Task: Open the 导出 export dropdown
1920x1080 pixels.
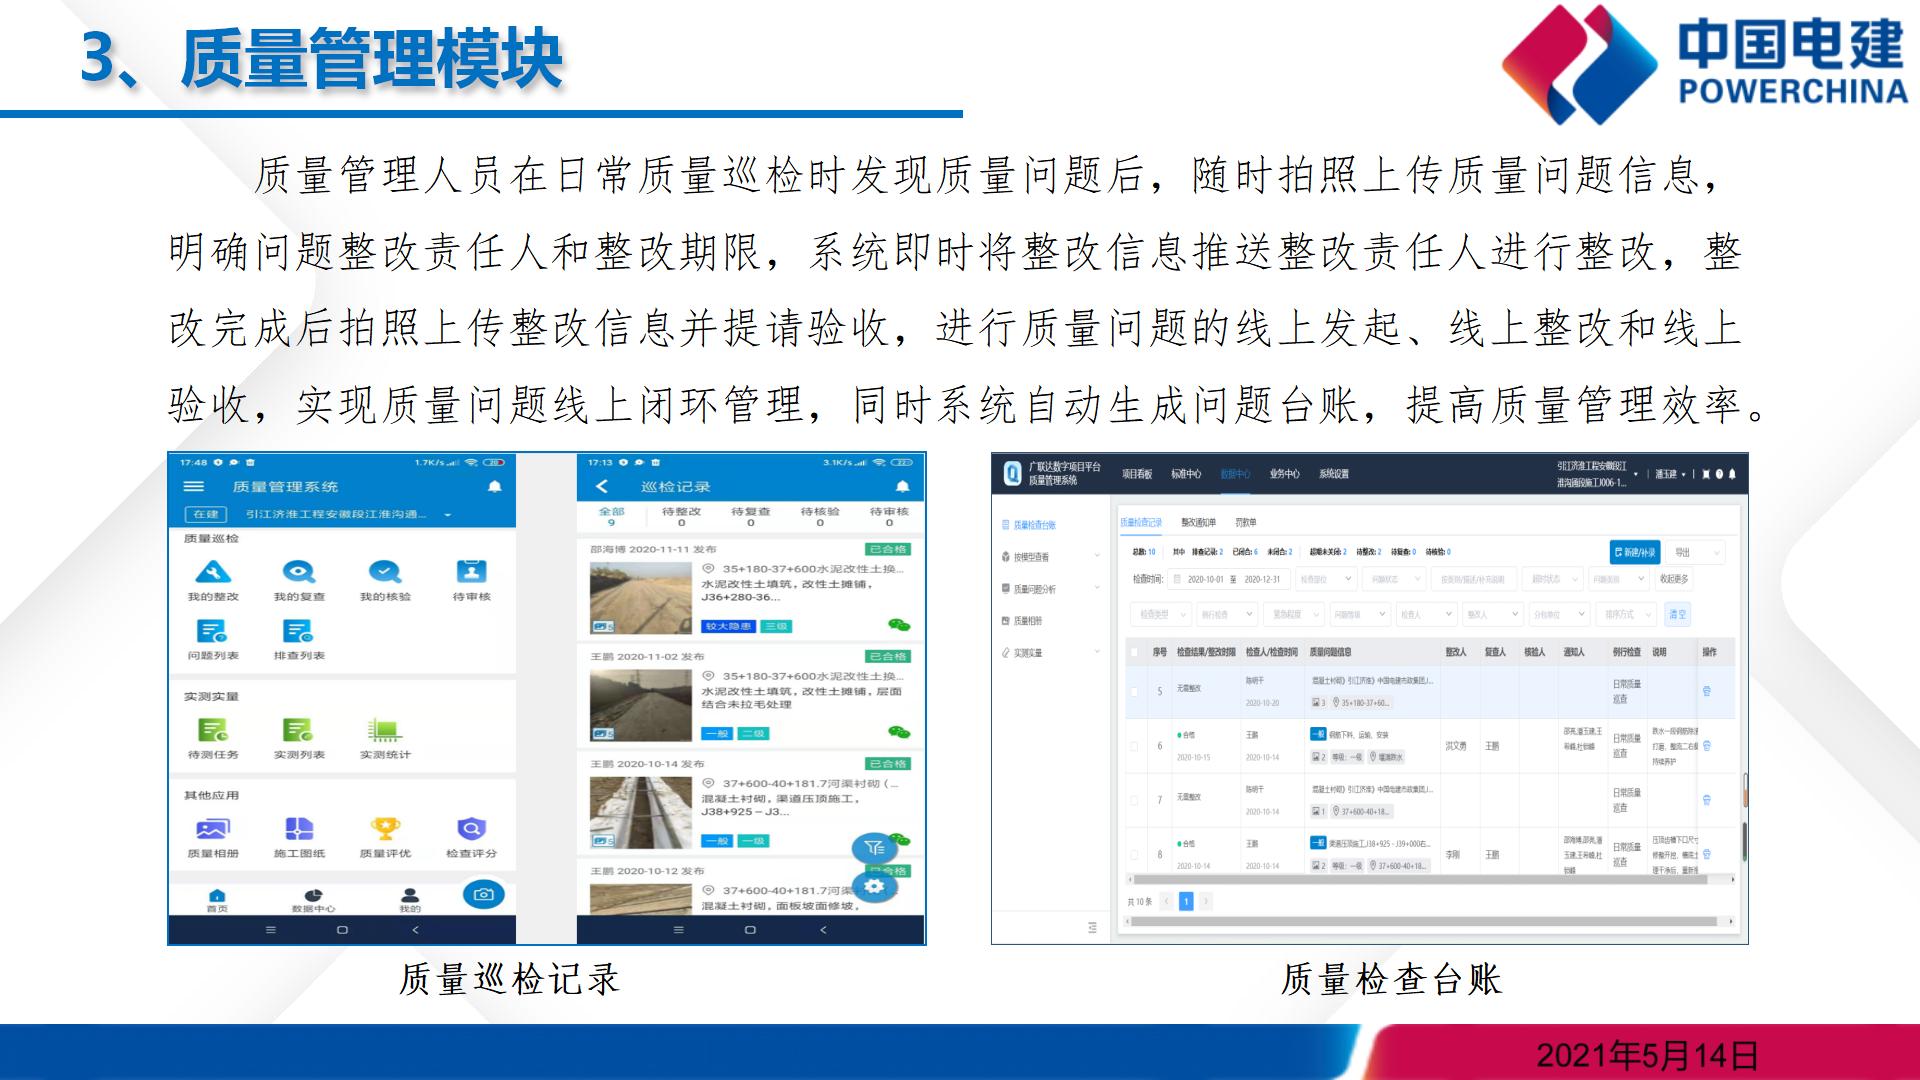Action: [x=1697, y=552]
